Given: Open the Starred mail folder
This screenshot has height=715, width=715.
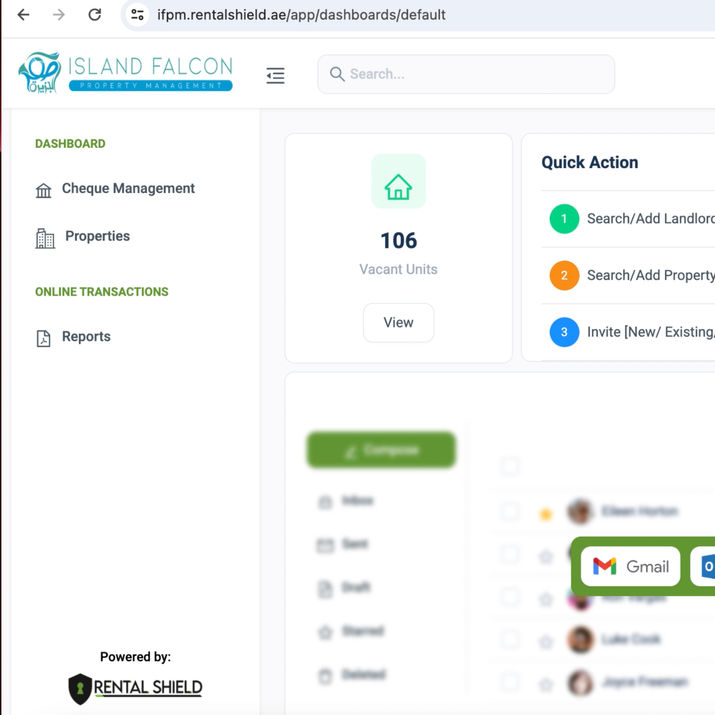Looking at the screenshot, I should click(x=351, y=631).
